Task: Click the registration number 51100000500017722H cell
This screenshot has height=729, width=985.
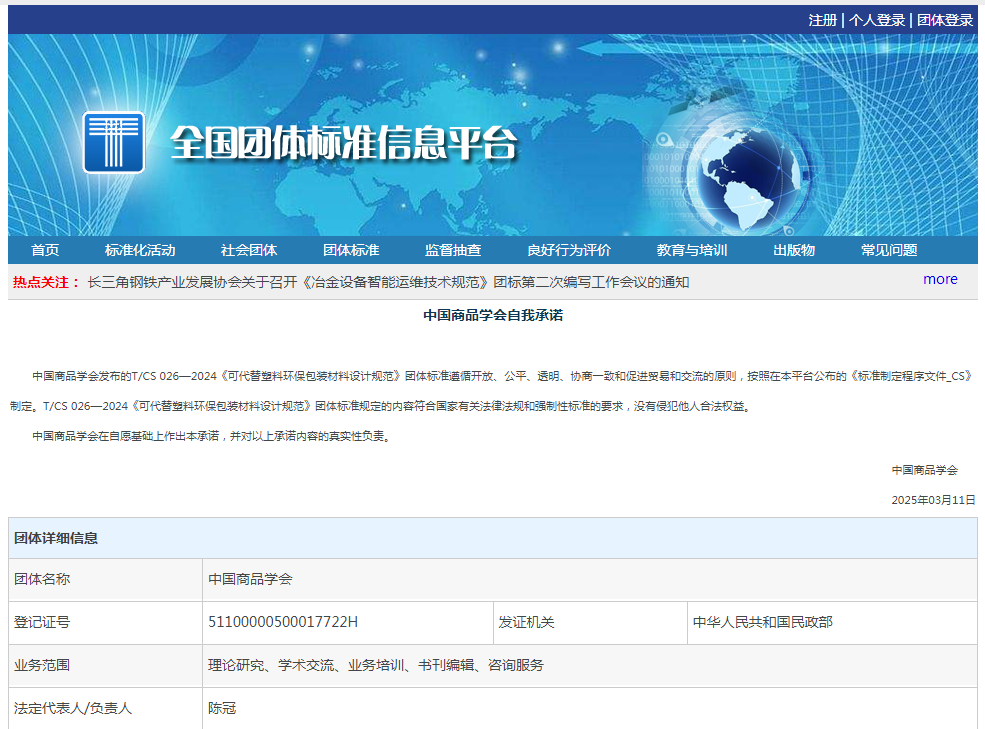Action: tap(283, 622)
